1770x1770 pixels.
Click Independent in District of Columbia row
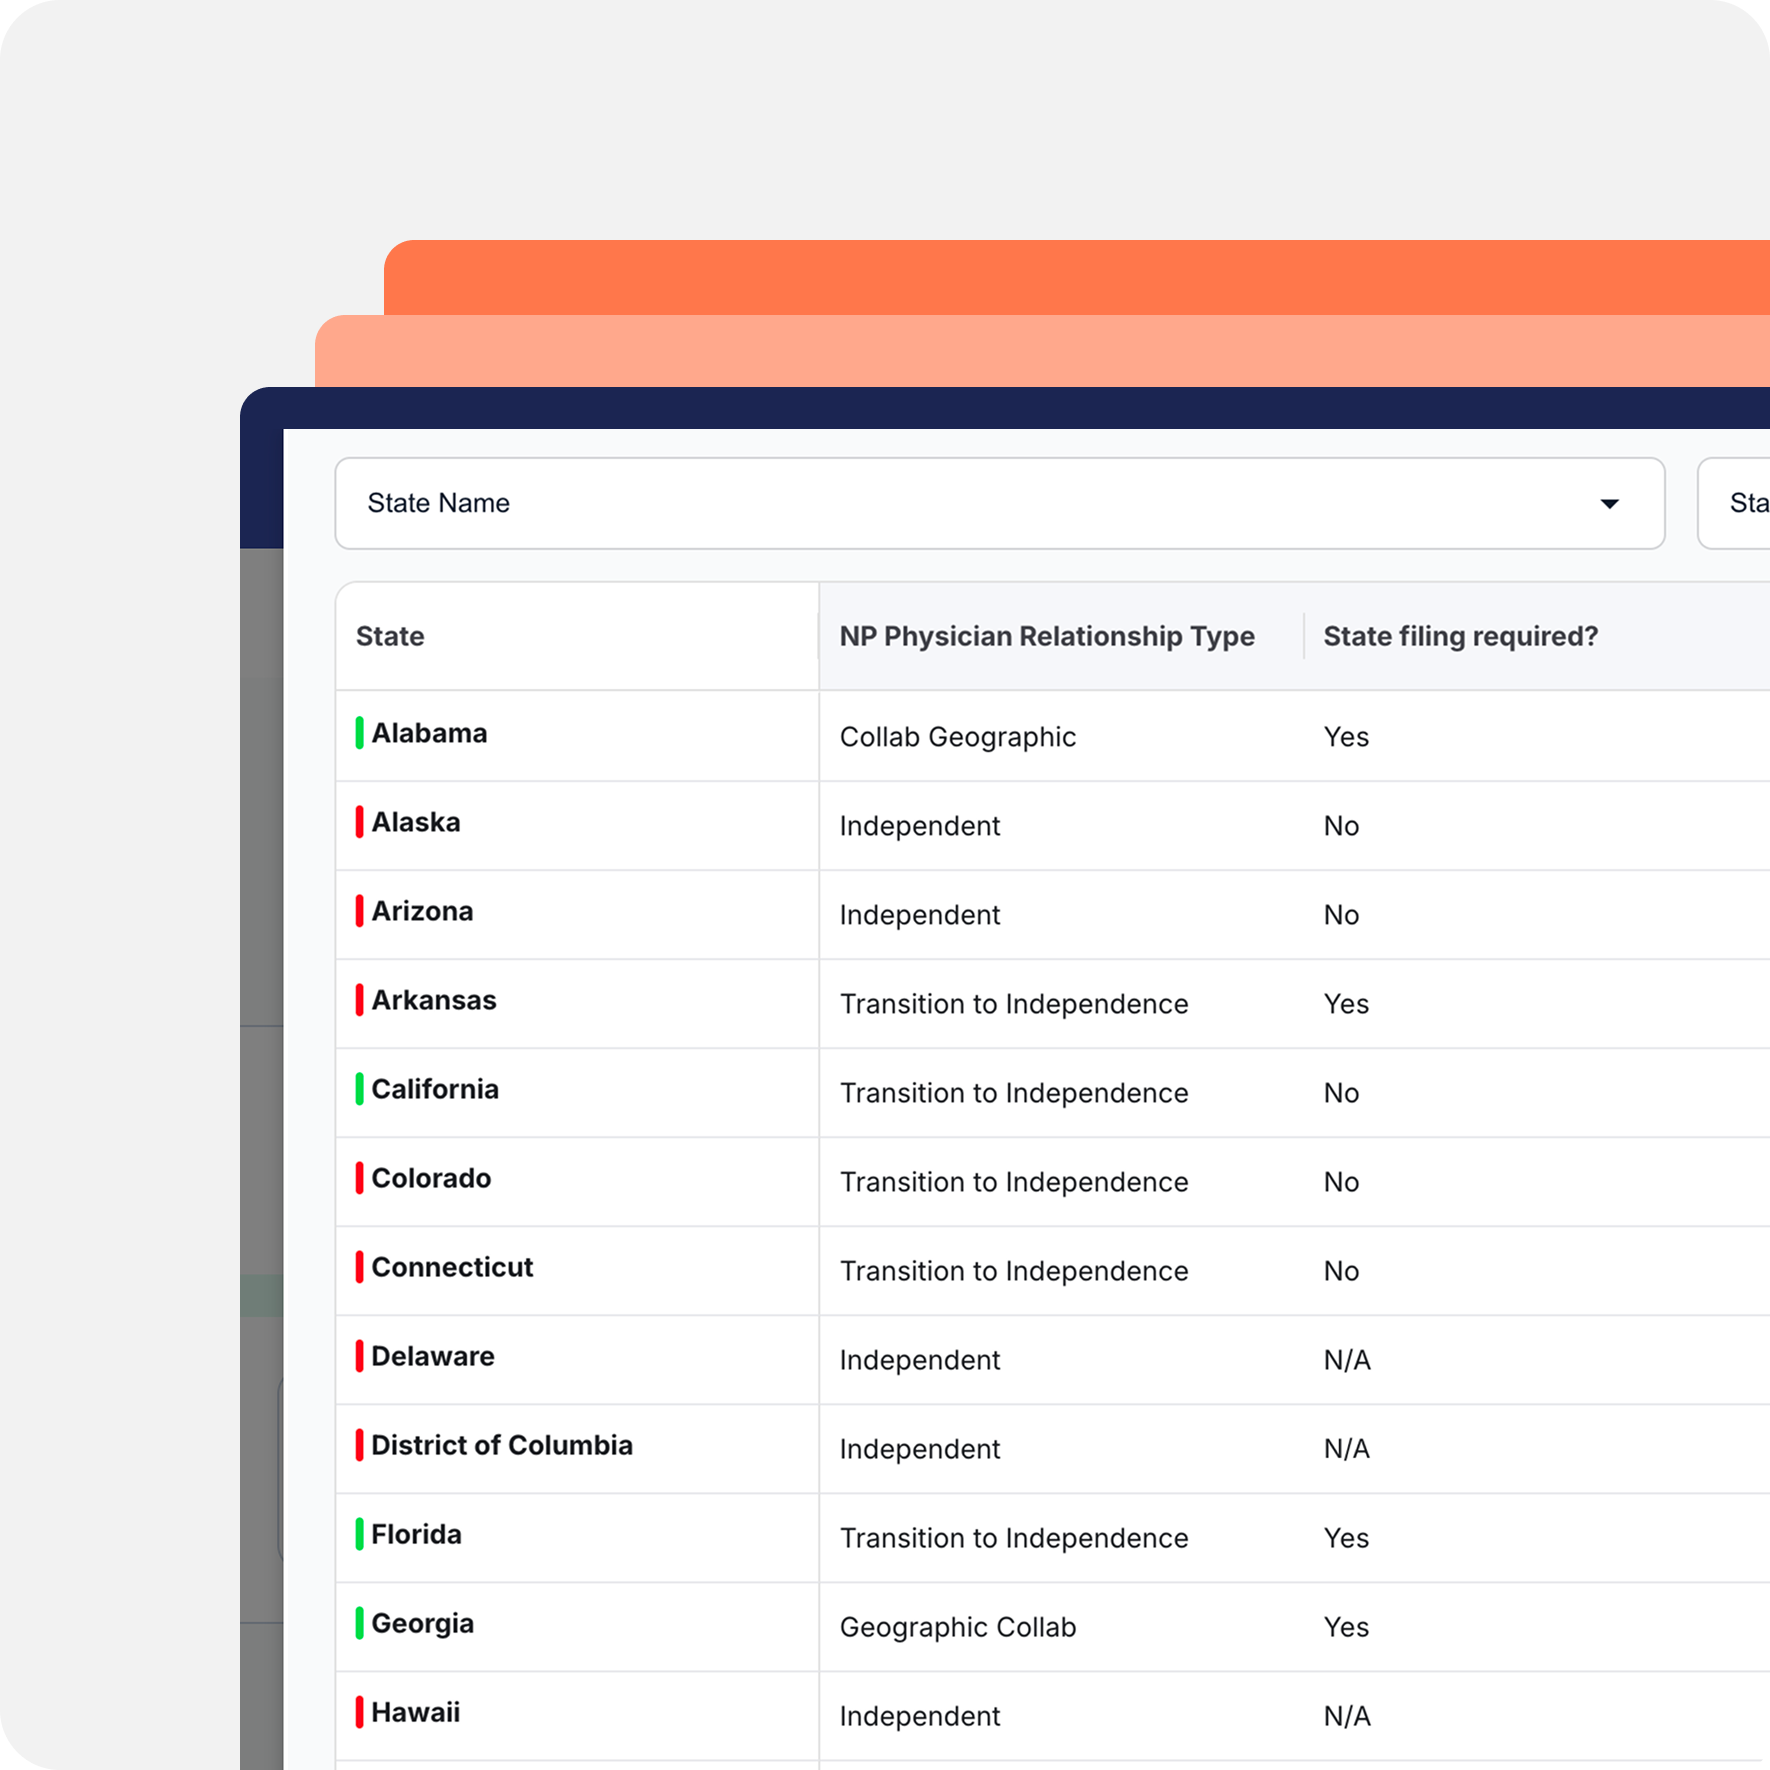(x=920, y=1449)
